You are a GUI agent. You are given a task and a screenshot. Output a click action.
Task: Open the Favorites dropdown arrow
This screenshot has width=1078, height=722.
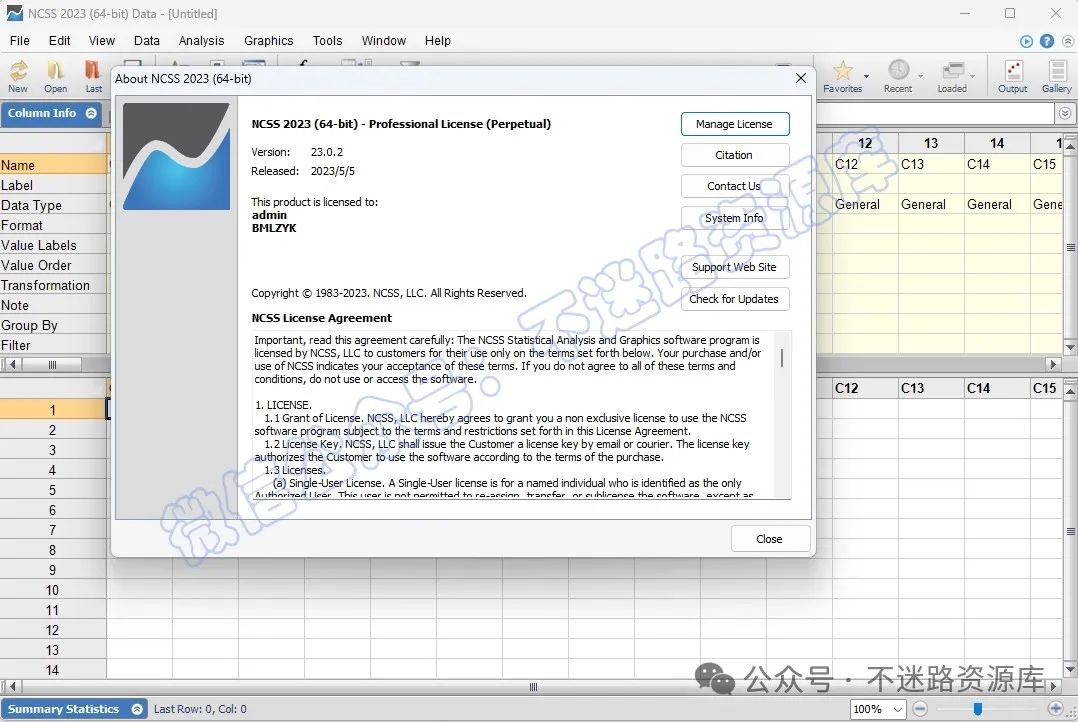tap(866, 76)
